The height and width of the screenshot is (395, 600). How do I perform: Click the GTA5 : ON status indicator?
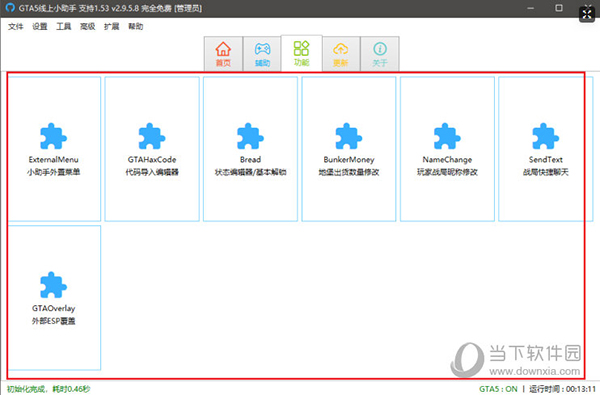pyautogui.click(x=498, y=389)
